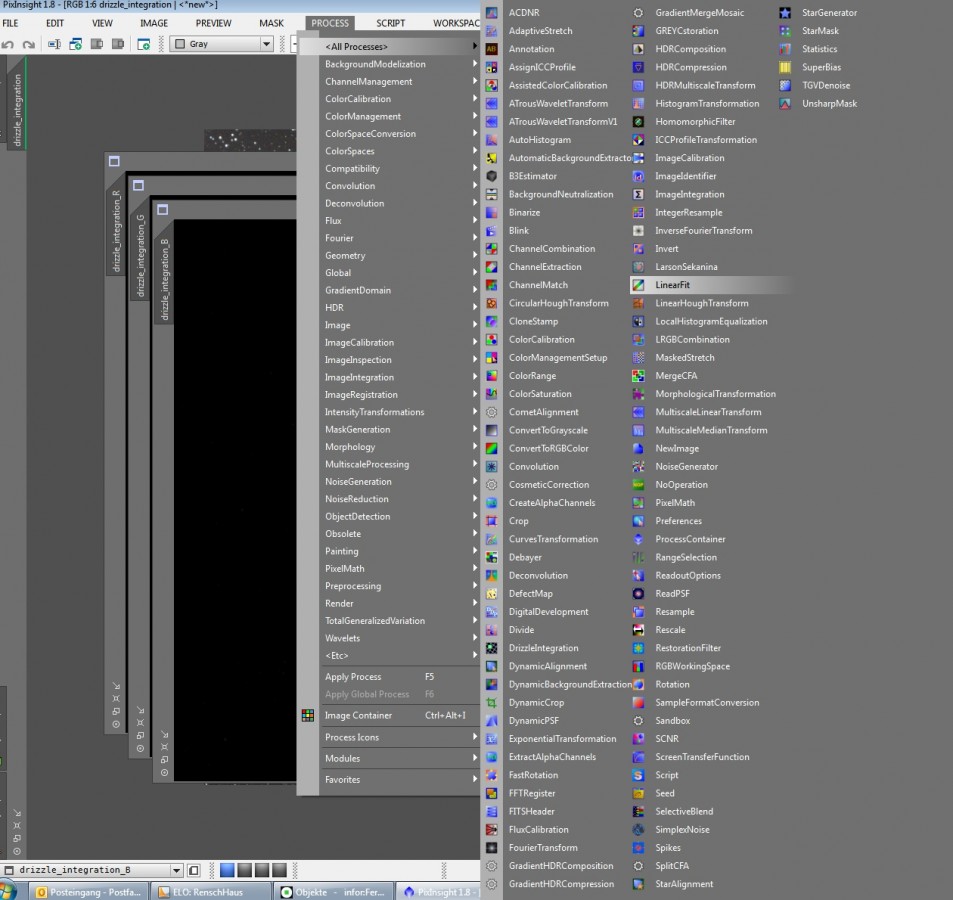Click the DrizzleIntegration process icon
Screen dimensions: 953x900
pyautogui.click(x=492, y=648)
